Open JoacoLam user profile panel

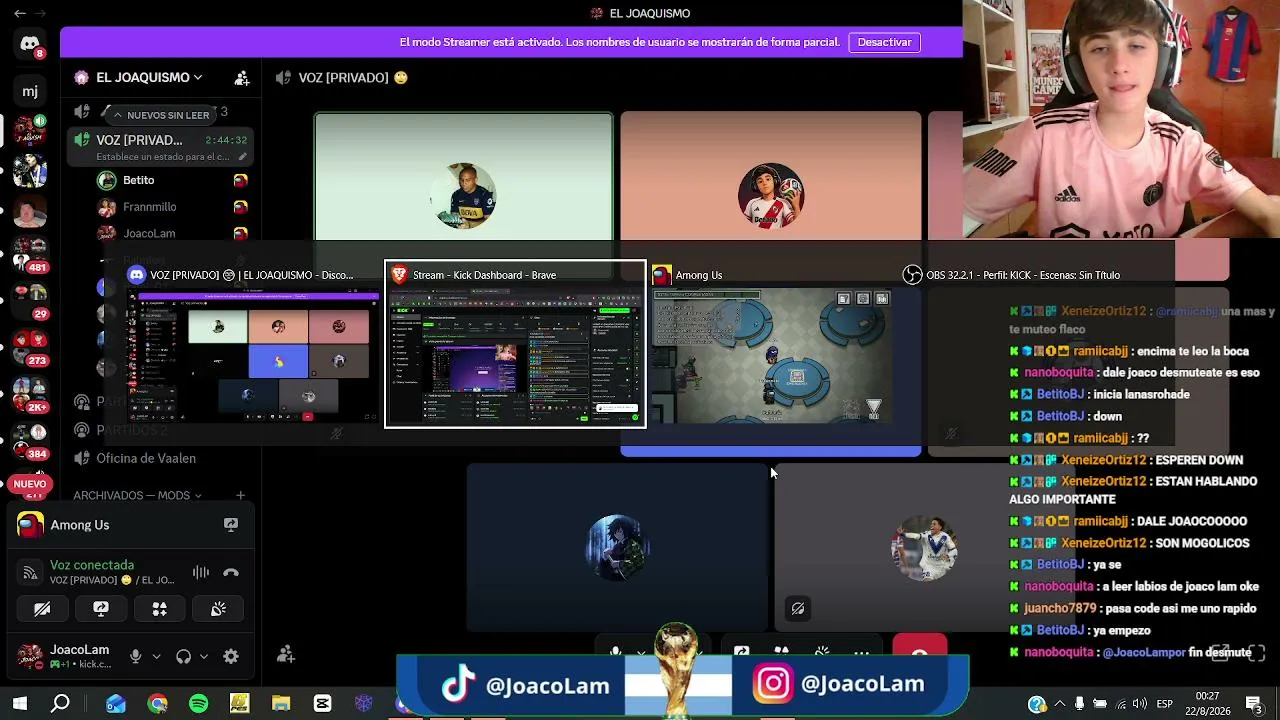click(x=66, y=656)
